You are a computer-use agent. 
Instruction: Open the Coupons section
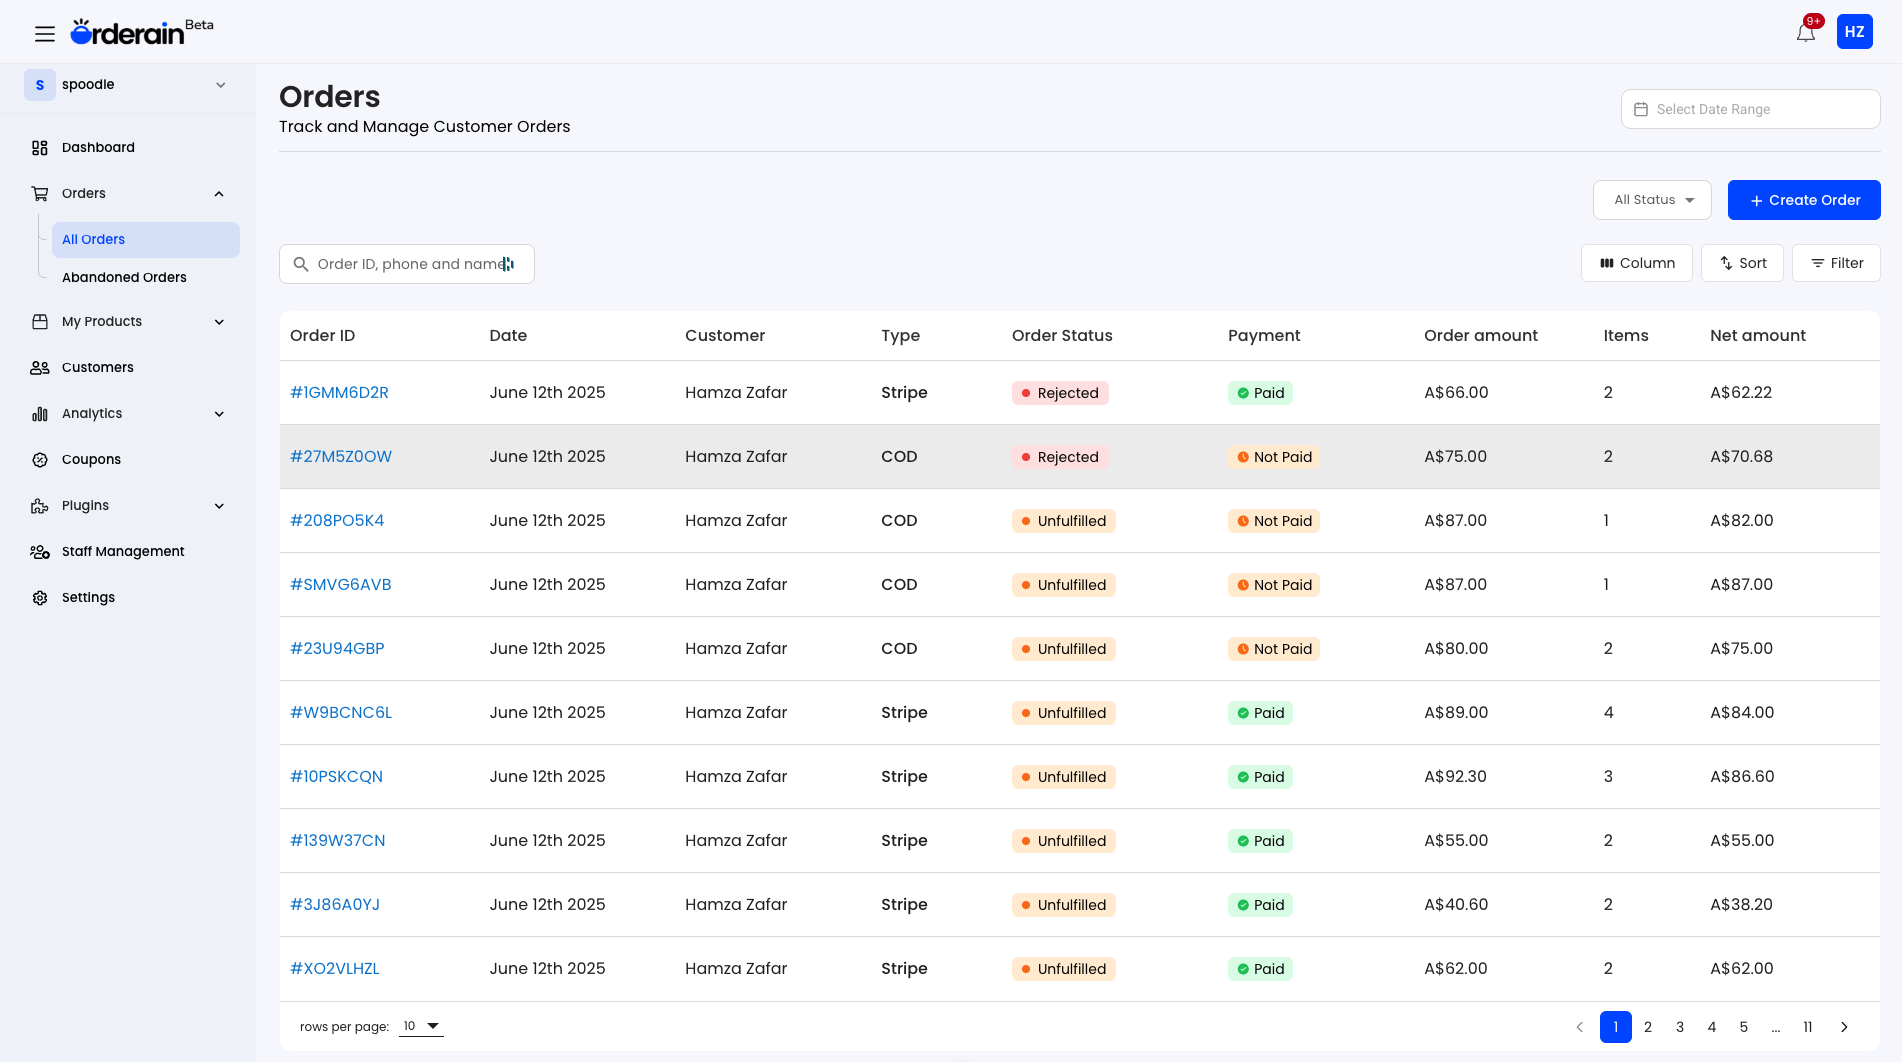point(91,459)
